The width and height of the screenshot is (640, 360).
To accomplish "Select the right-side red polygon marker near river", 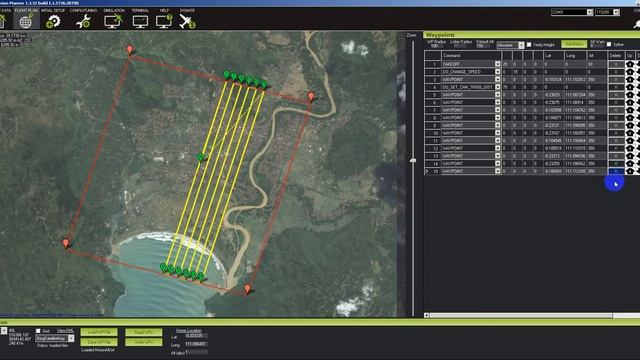I will pyautogui.click(x=311, y=96).
